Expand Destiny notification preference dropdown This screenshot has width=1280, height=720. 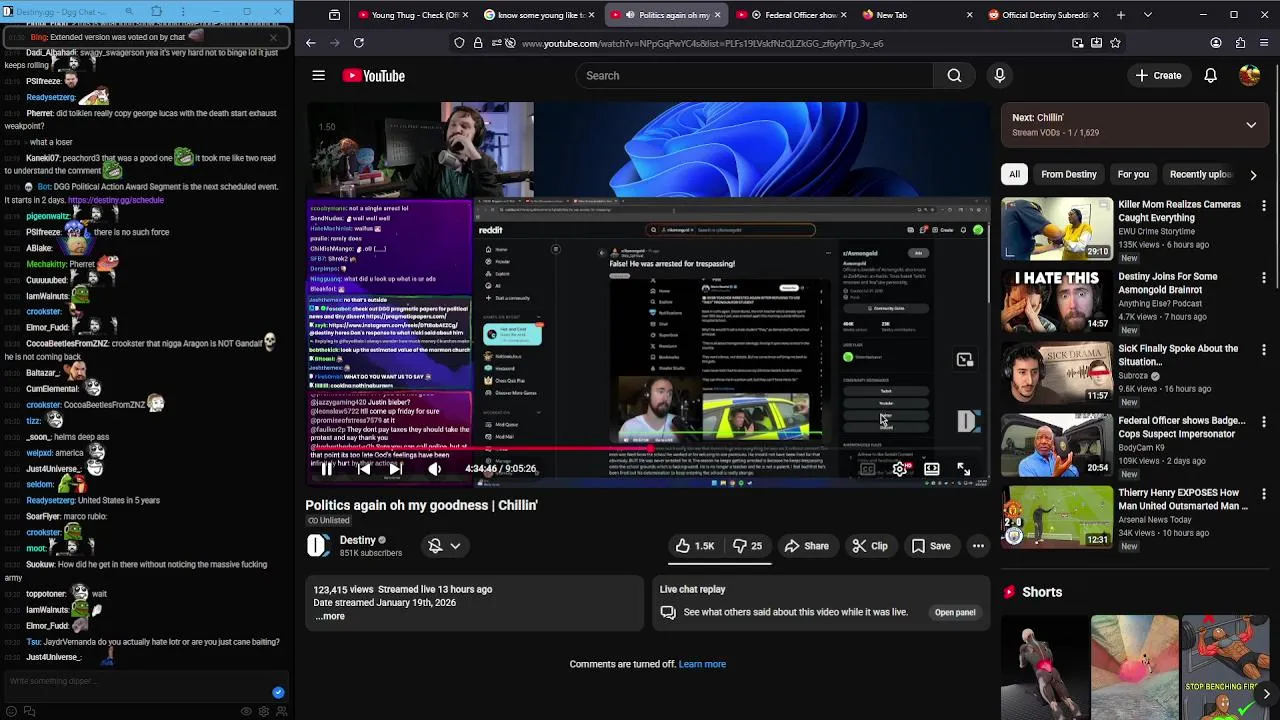click(x=444, y=546)
